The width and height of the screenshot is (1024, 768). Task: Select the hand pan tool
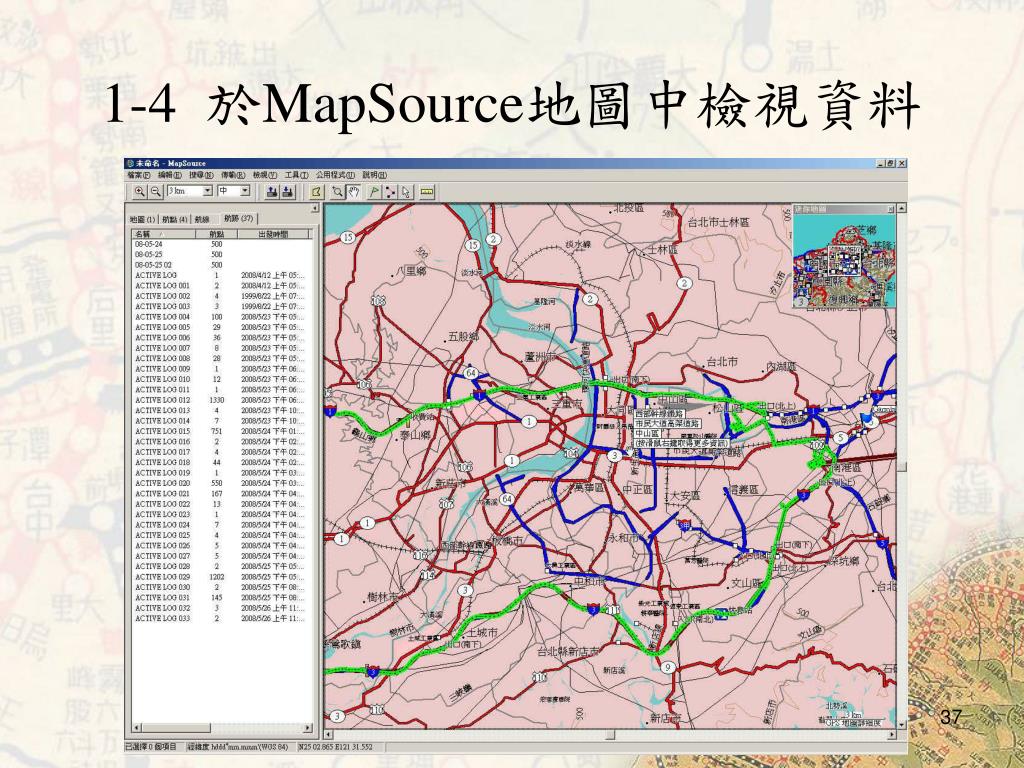click(353, 192)
